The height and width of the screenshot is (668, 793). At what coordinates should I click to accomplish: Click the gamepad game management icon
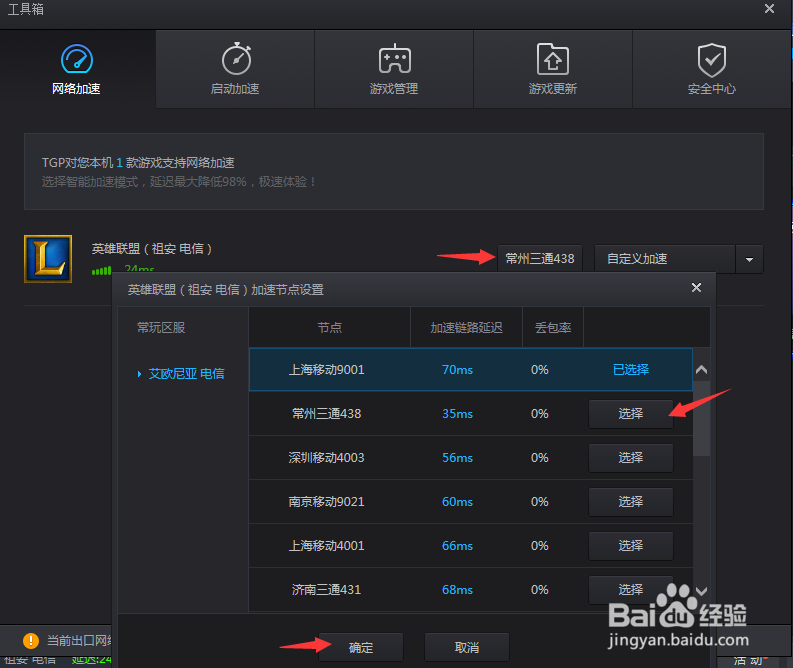point(394,59)
